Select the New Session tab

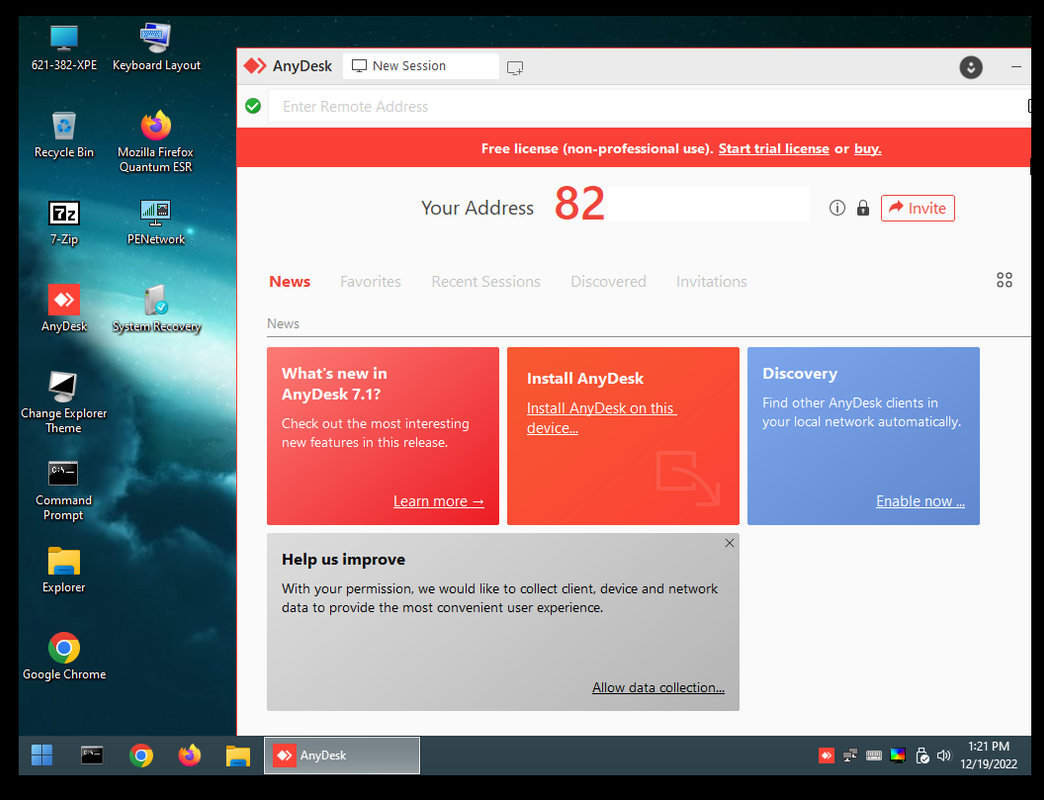pyautogui.click(x=421, y=66)
